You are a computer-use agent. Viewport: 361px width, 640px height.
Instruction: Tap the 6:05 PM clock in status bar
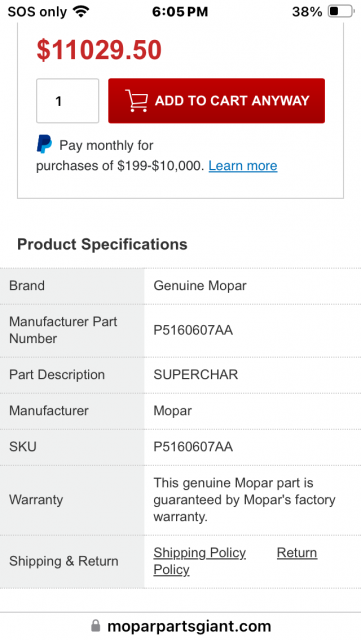pos(180,11)
